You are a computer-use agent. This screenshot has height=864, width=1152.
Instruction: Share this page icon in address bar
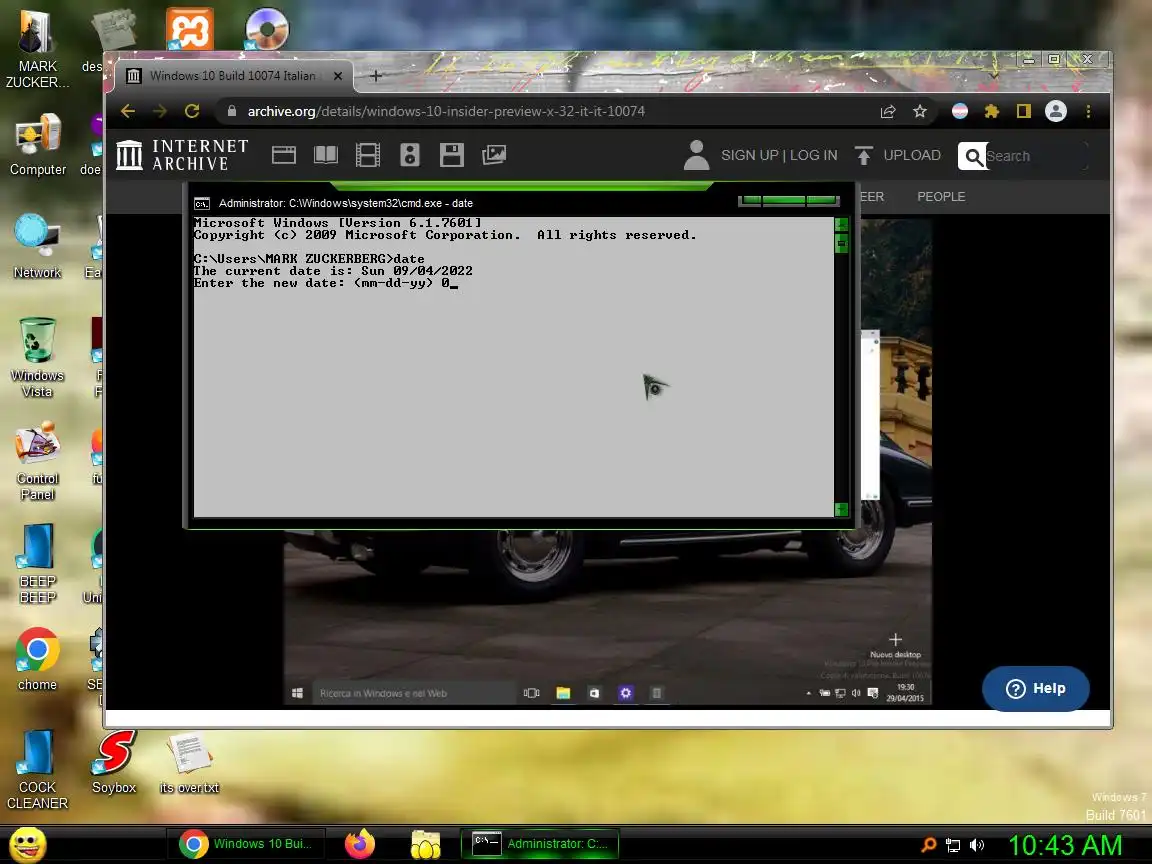[888, 111]
